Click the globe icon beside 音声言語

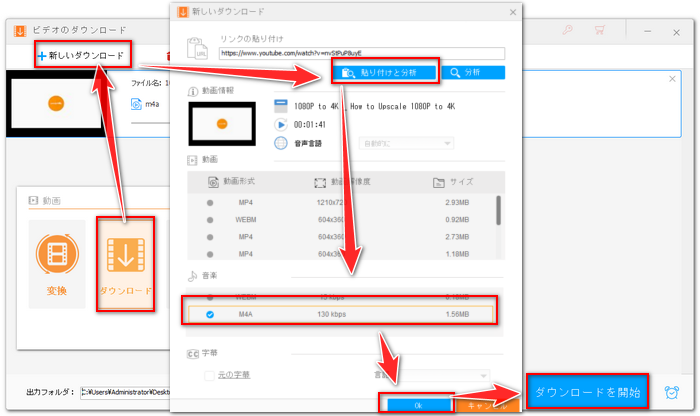pyautogui.click(x=281, y=143)
